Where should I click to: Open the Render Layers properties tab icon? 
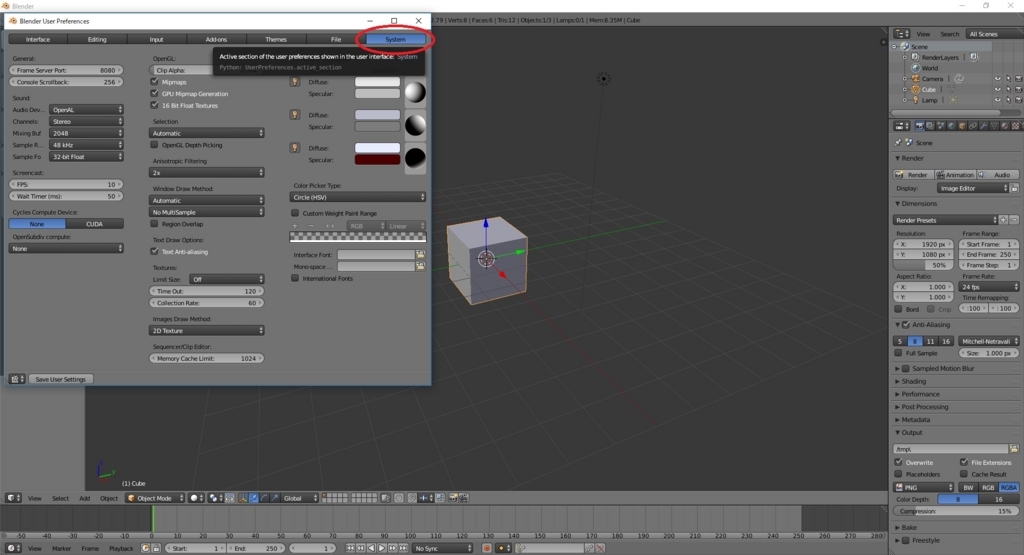tap(930, 126)
